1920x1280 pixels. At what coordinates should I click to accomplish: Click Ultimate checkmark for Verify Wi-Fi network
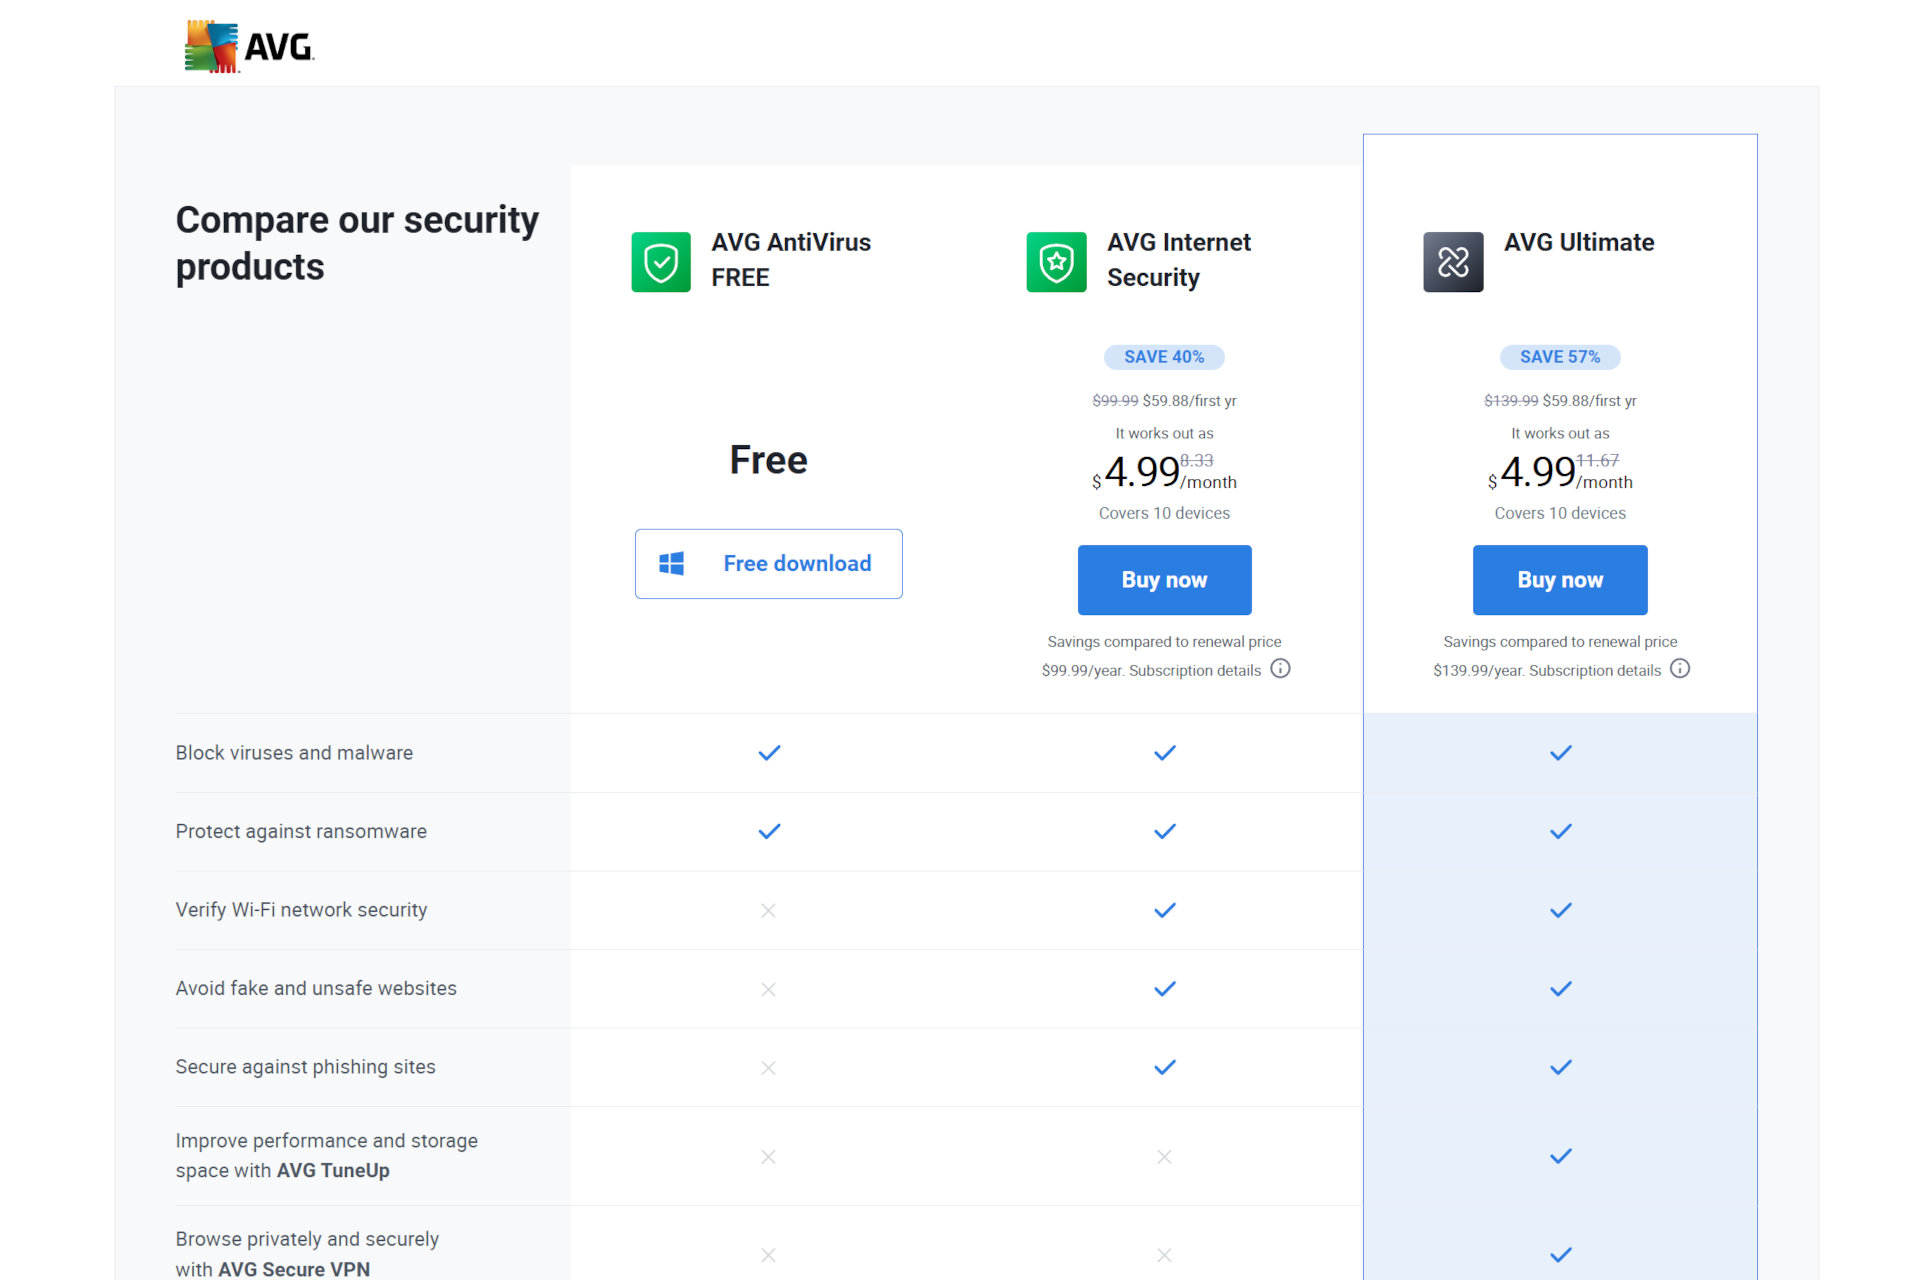(x=1561, y=910)
